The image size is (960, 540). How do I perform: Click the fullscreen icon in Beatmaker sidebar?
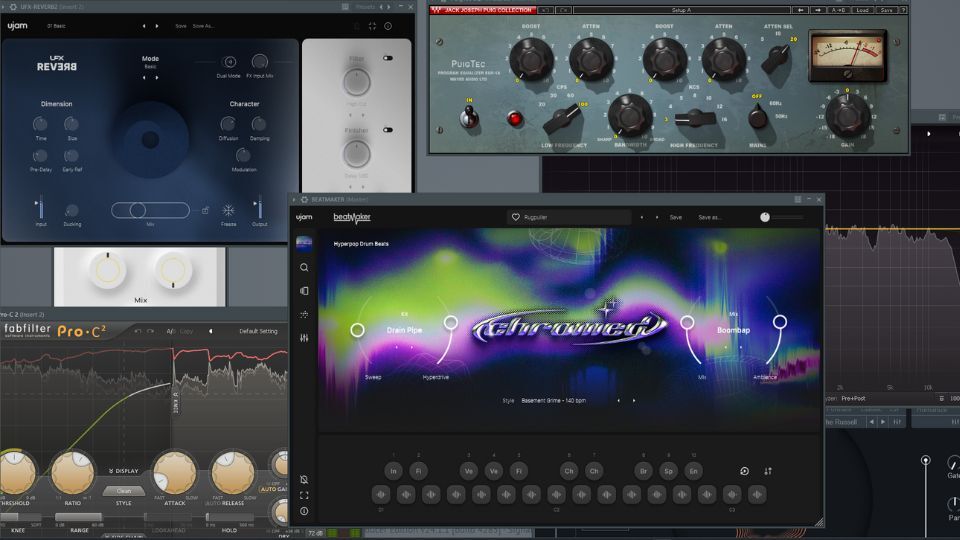coord(304,495)
